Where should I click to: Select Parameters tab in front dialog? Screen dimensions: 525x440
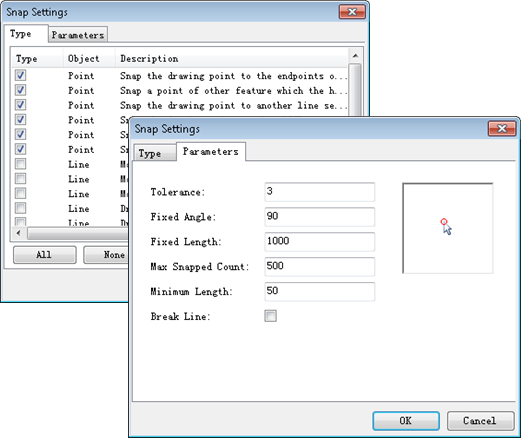click(x=211, y=151)
